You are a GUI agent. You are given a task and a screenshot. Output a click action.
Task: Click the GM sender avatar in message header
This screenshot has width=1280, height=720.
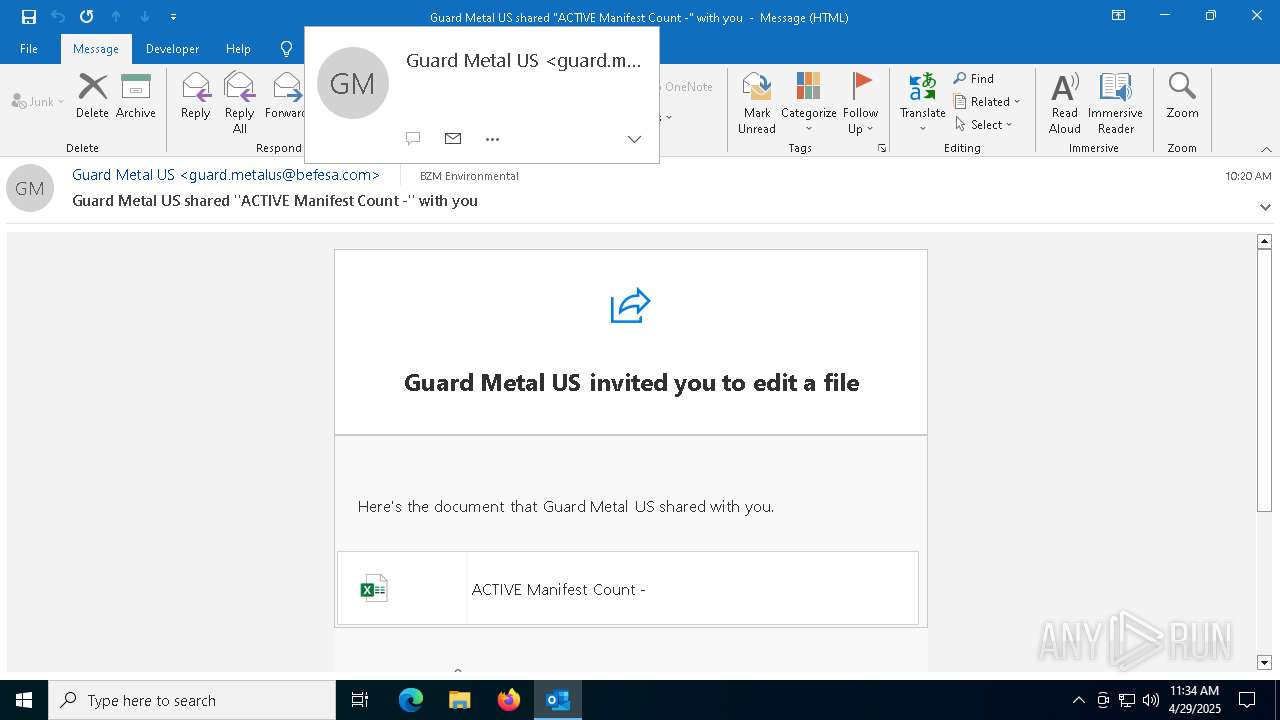tap(30, 188)
